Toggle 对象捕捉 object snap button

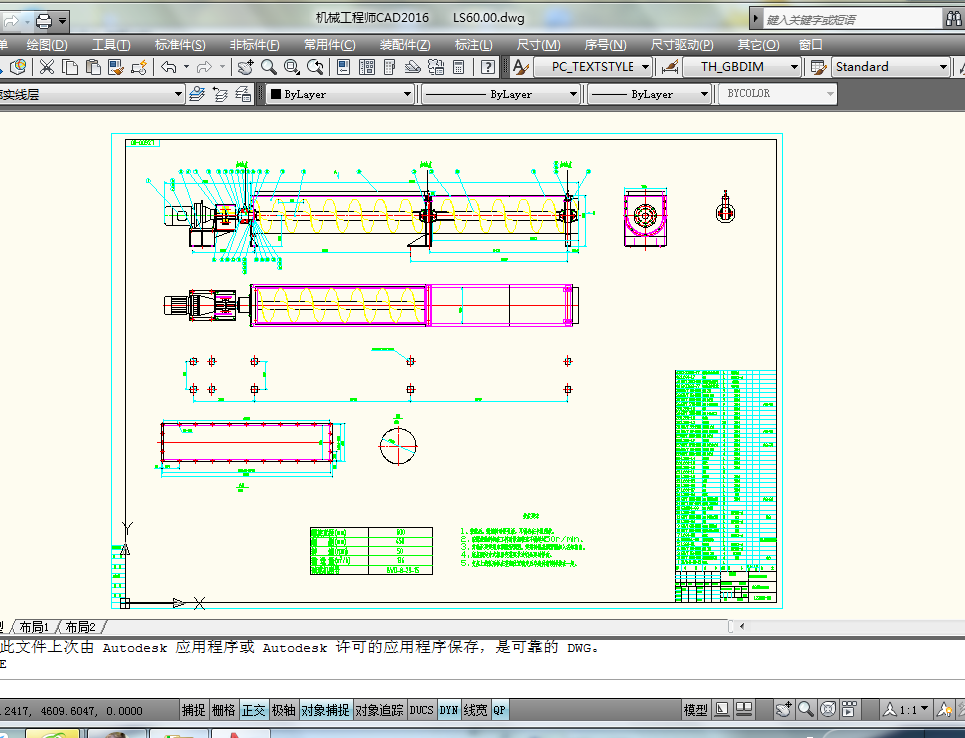pyautogui.click(x=326, y=710)
